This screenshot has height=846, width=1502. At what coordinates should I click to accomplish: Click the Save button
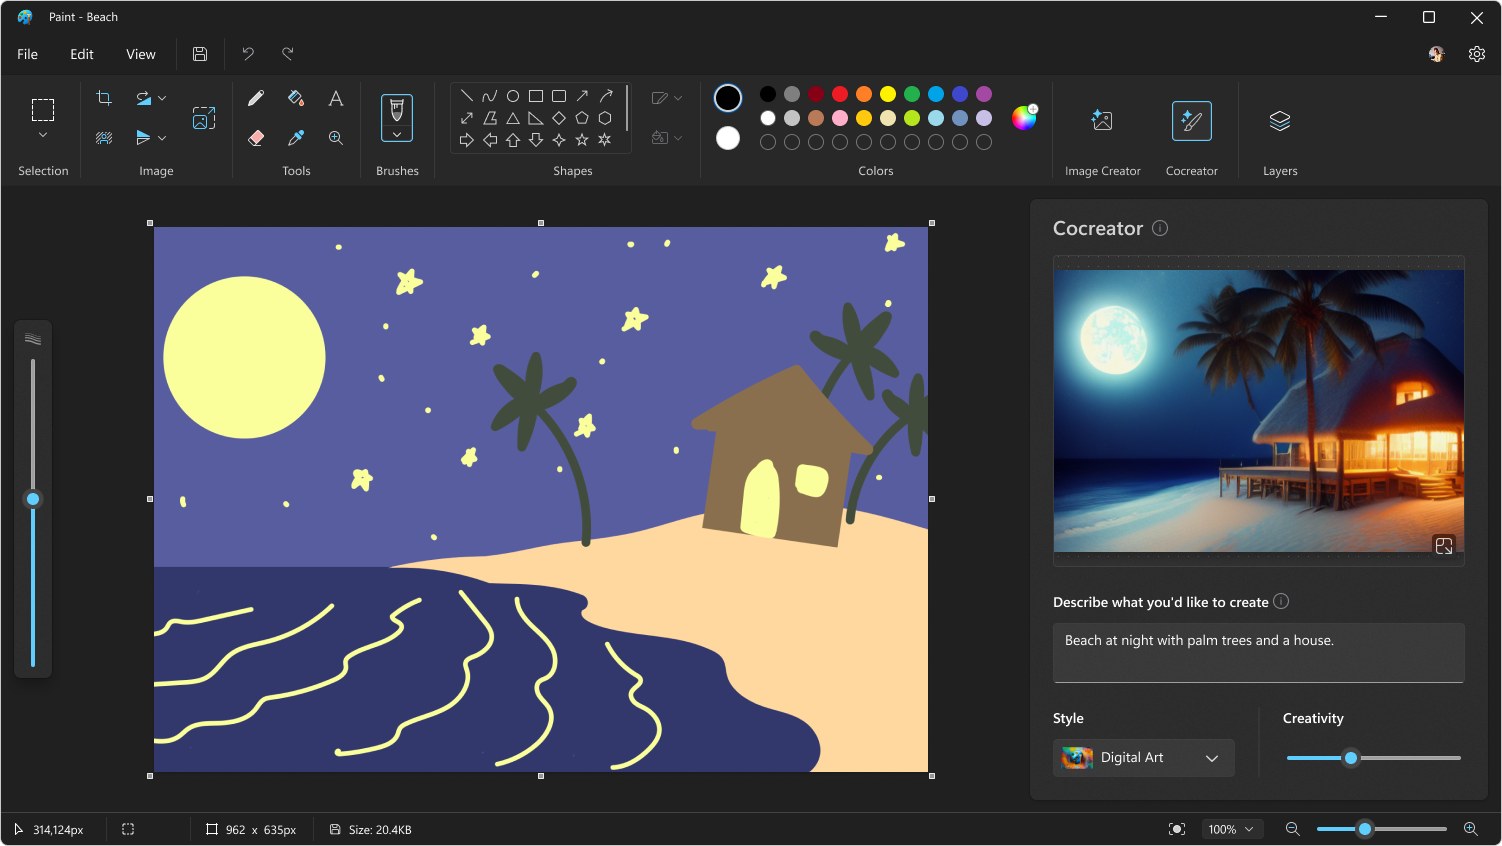[200, 54]
